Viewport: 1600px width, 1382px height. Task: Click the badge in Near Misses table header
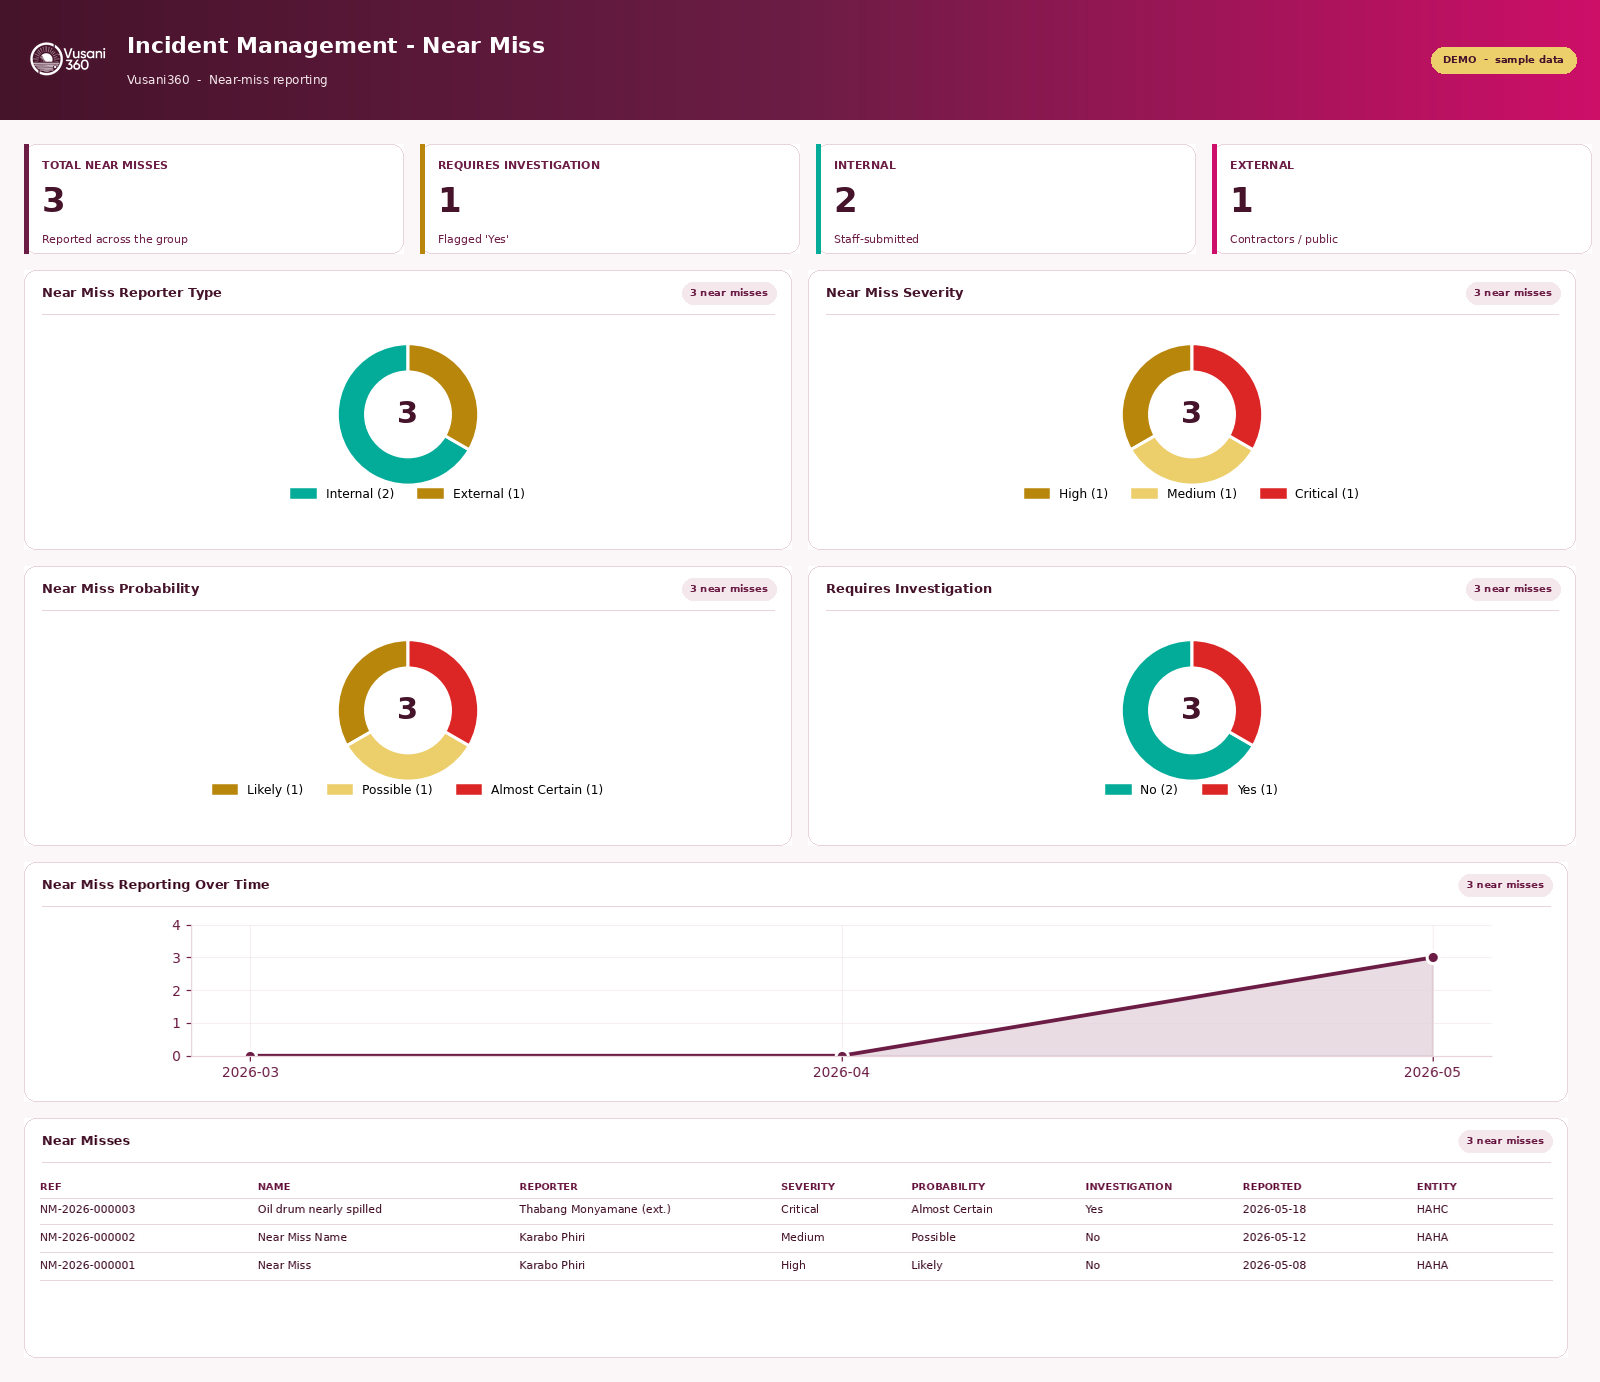click(1505, 1141)
